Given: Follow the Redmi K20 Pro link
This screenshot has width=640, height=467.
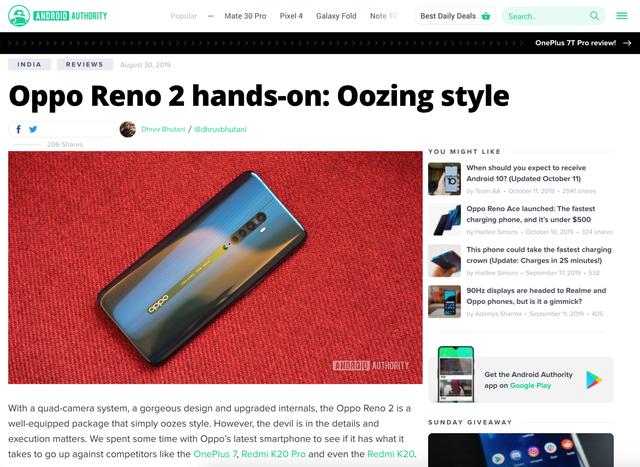Looking at the screenshot, I should 273,454.
